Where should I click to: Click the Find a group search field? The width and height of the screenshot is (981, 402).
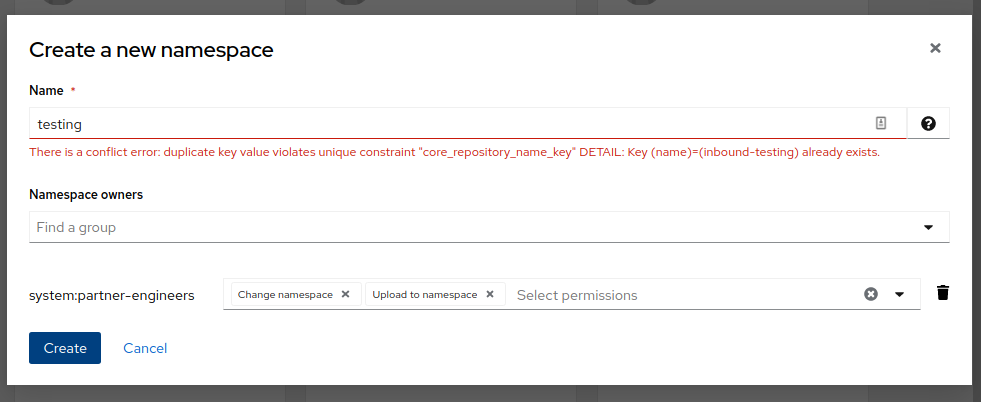tap(470, 227)
